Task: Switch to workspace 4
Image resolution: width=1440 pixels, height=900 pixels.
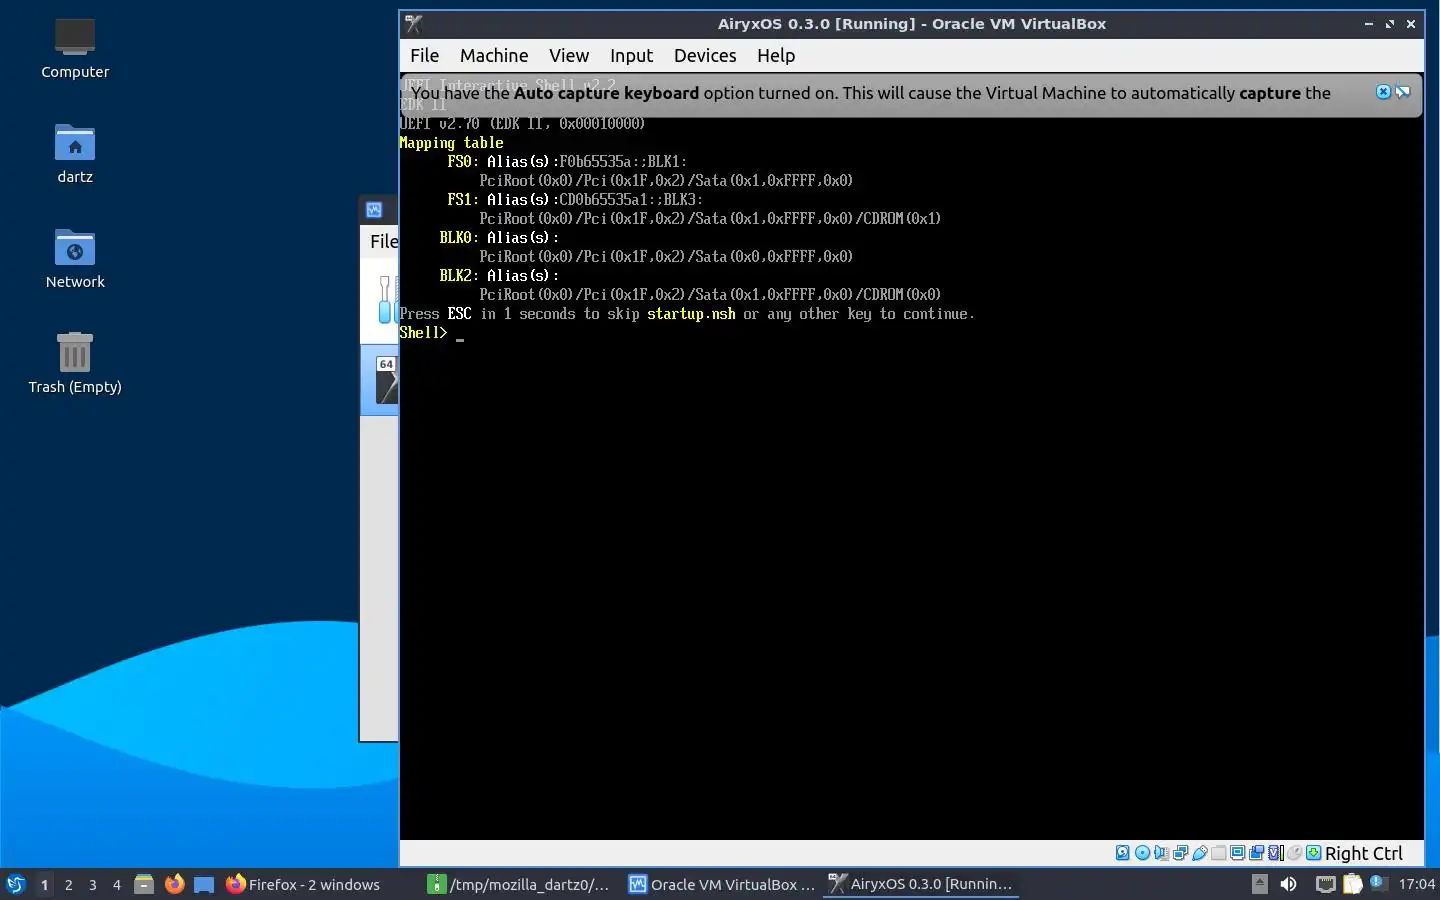Action: coord(116,884)
